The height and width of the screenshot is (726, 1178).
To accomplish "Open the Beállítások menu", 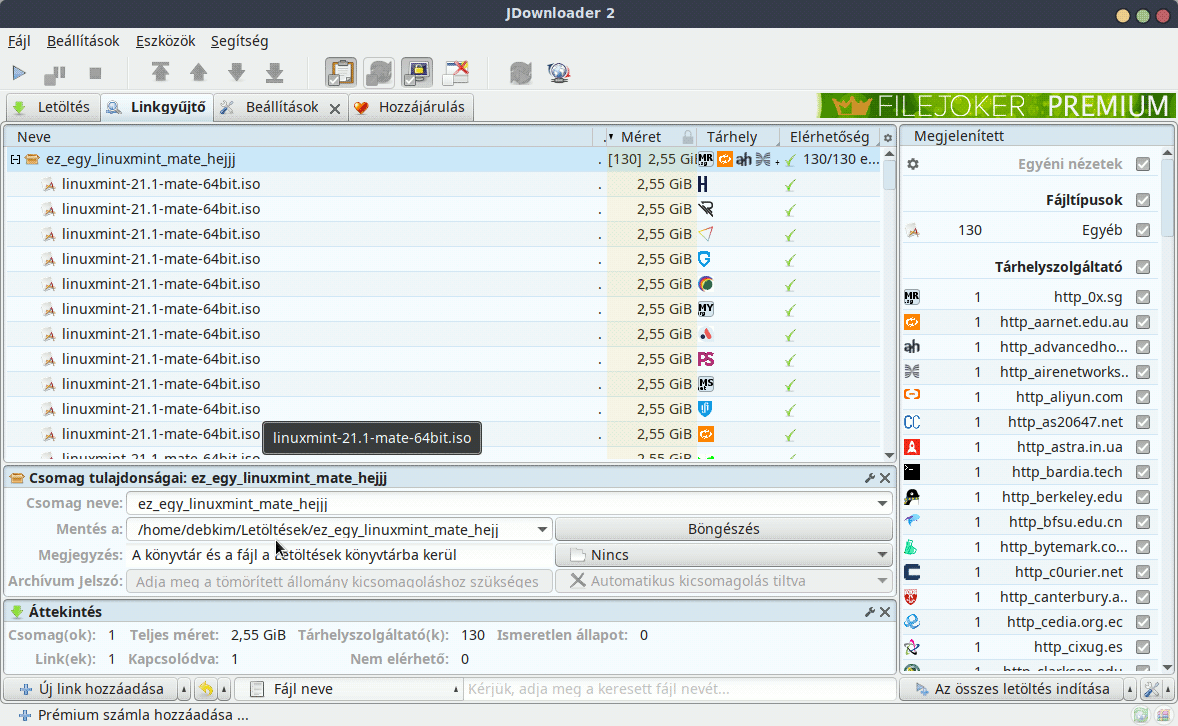I will [83, 41].
